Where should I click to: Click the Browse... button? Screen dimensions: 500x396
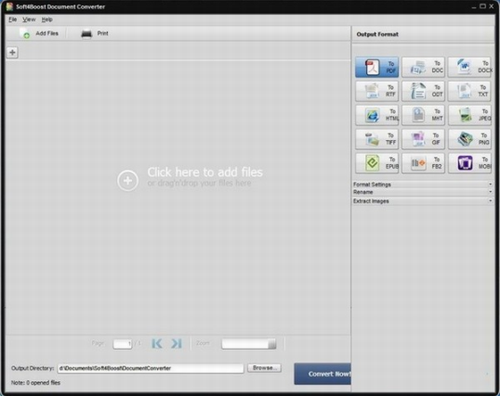pos(264,368)
